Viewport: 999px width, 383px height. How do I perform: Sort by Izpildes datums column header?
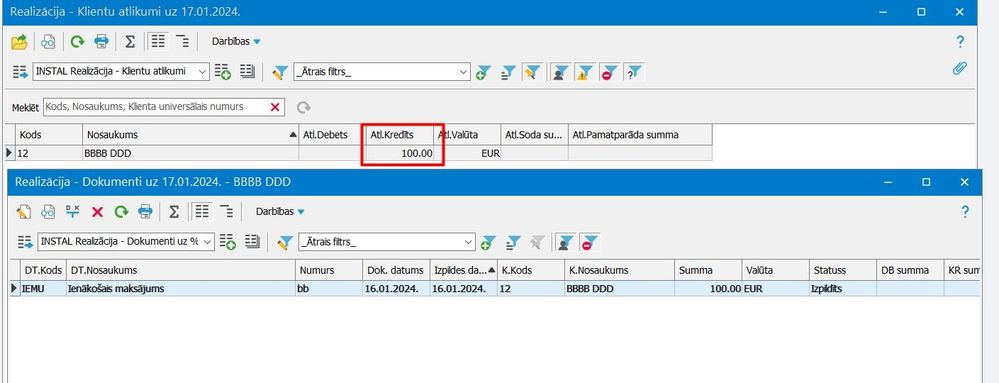click(x=463, y=270)
